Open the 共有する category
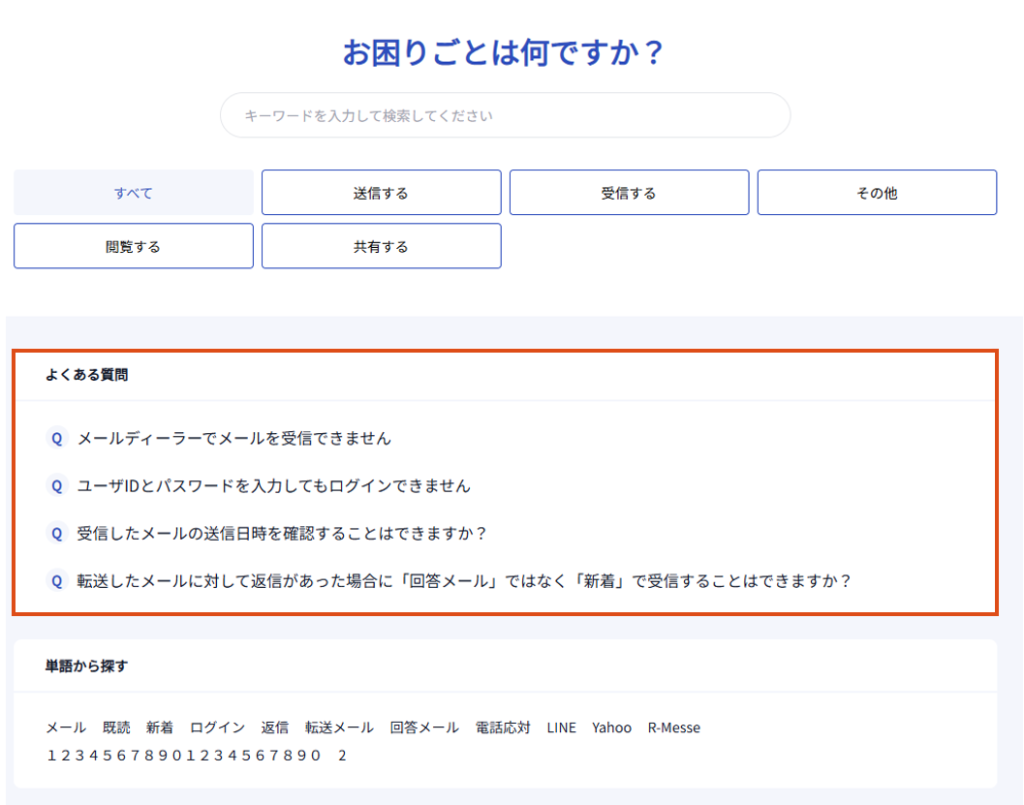Image resolution: width=1024 pixels, height=805 pixels. [x=381, y=246]
